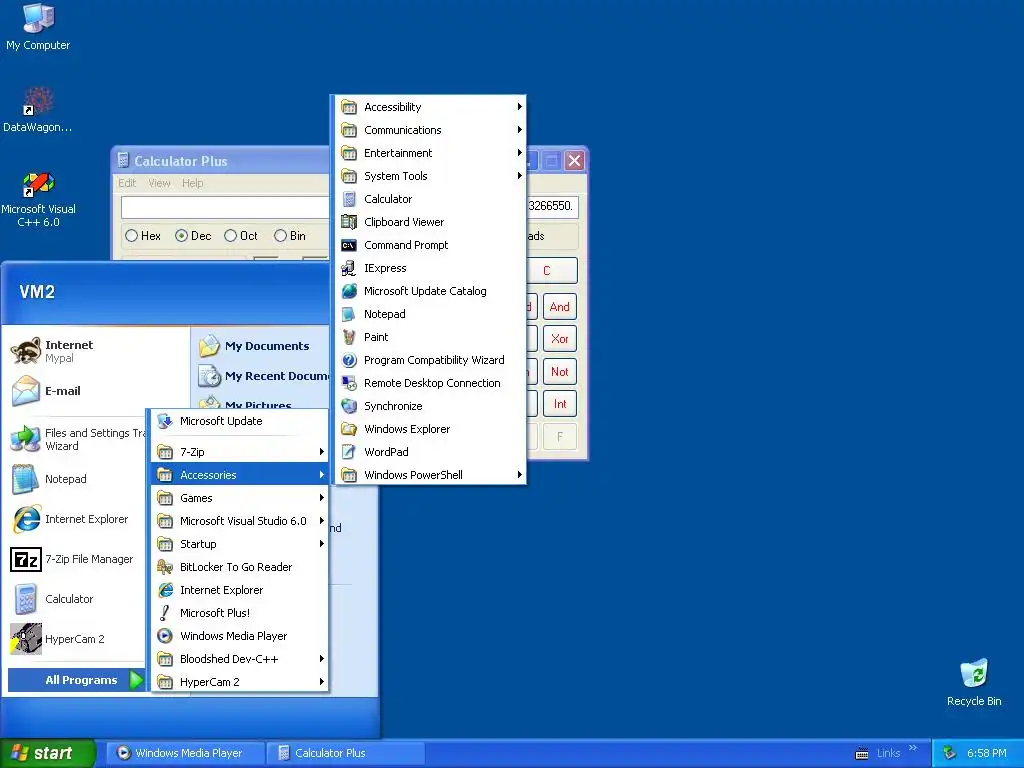This screenshot has height=768, width=1024.
Task: Open Microsoft Visual C++ 6.0 desktop icon
Action: point(38,199)
